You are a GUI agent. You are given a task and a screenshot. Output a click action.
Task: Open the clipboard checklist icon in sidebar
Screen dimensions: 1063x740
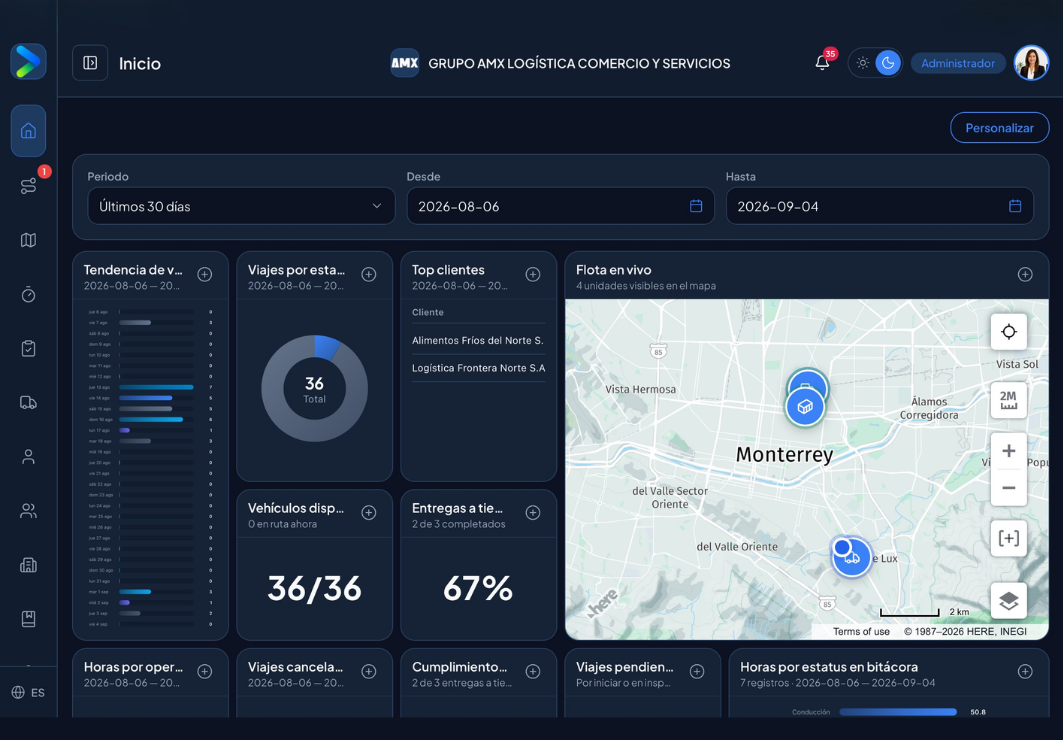point(28,348)
